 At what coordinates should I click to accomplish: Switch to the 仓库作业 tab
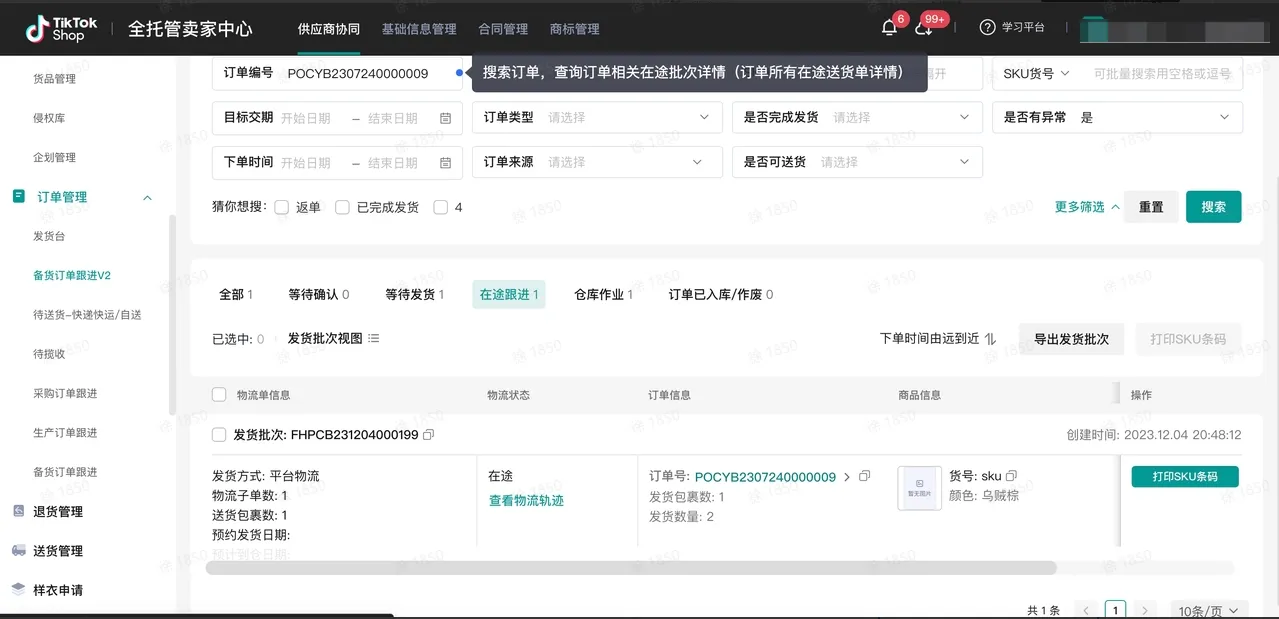pyautogui.click(x=603, y=295)
